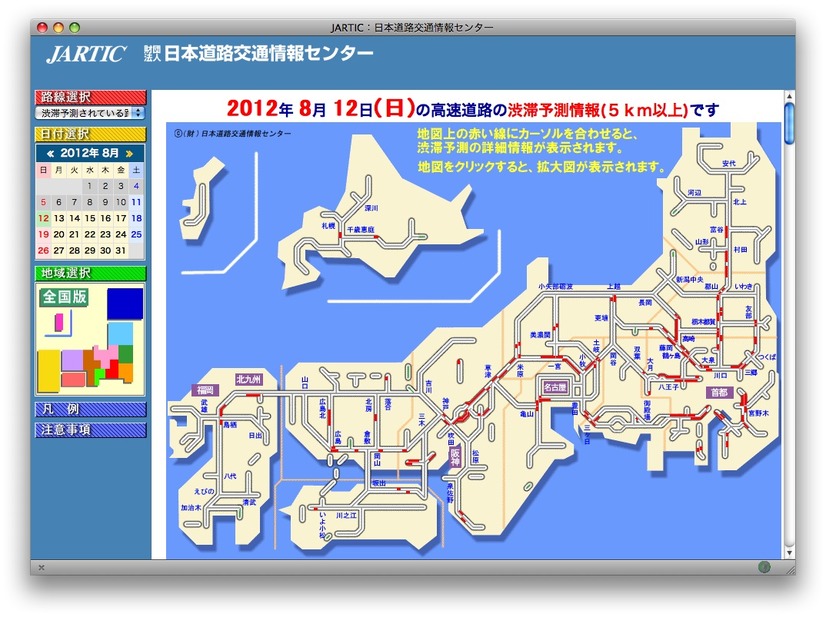This screenshot has width=826, height=617.
Task: Select the light blue Tohoku region block
Action: [121, 334]
